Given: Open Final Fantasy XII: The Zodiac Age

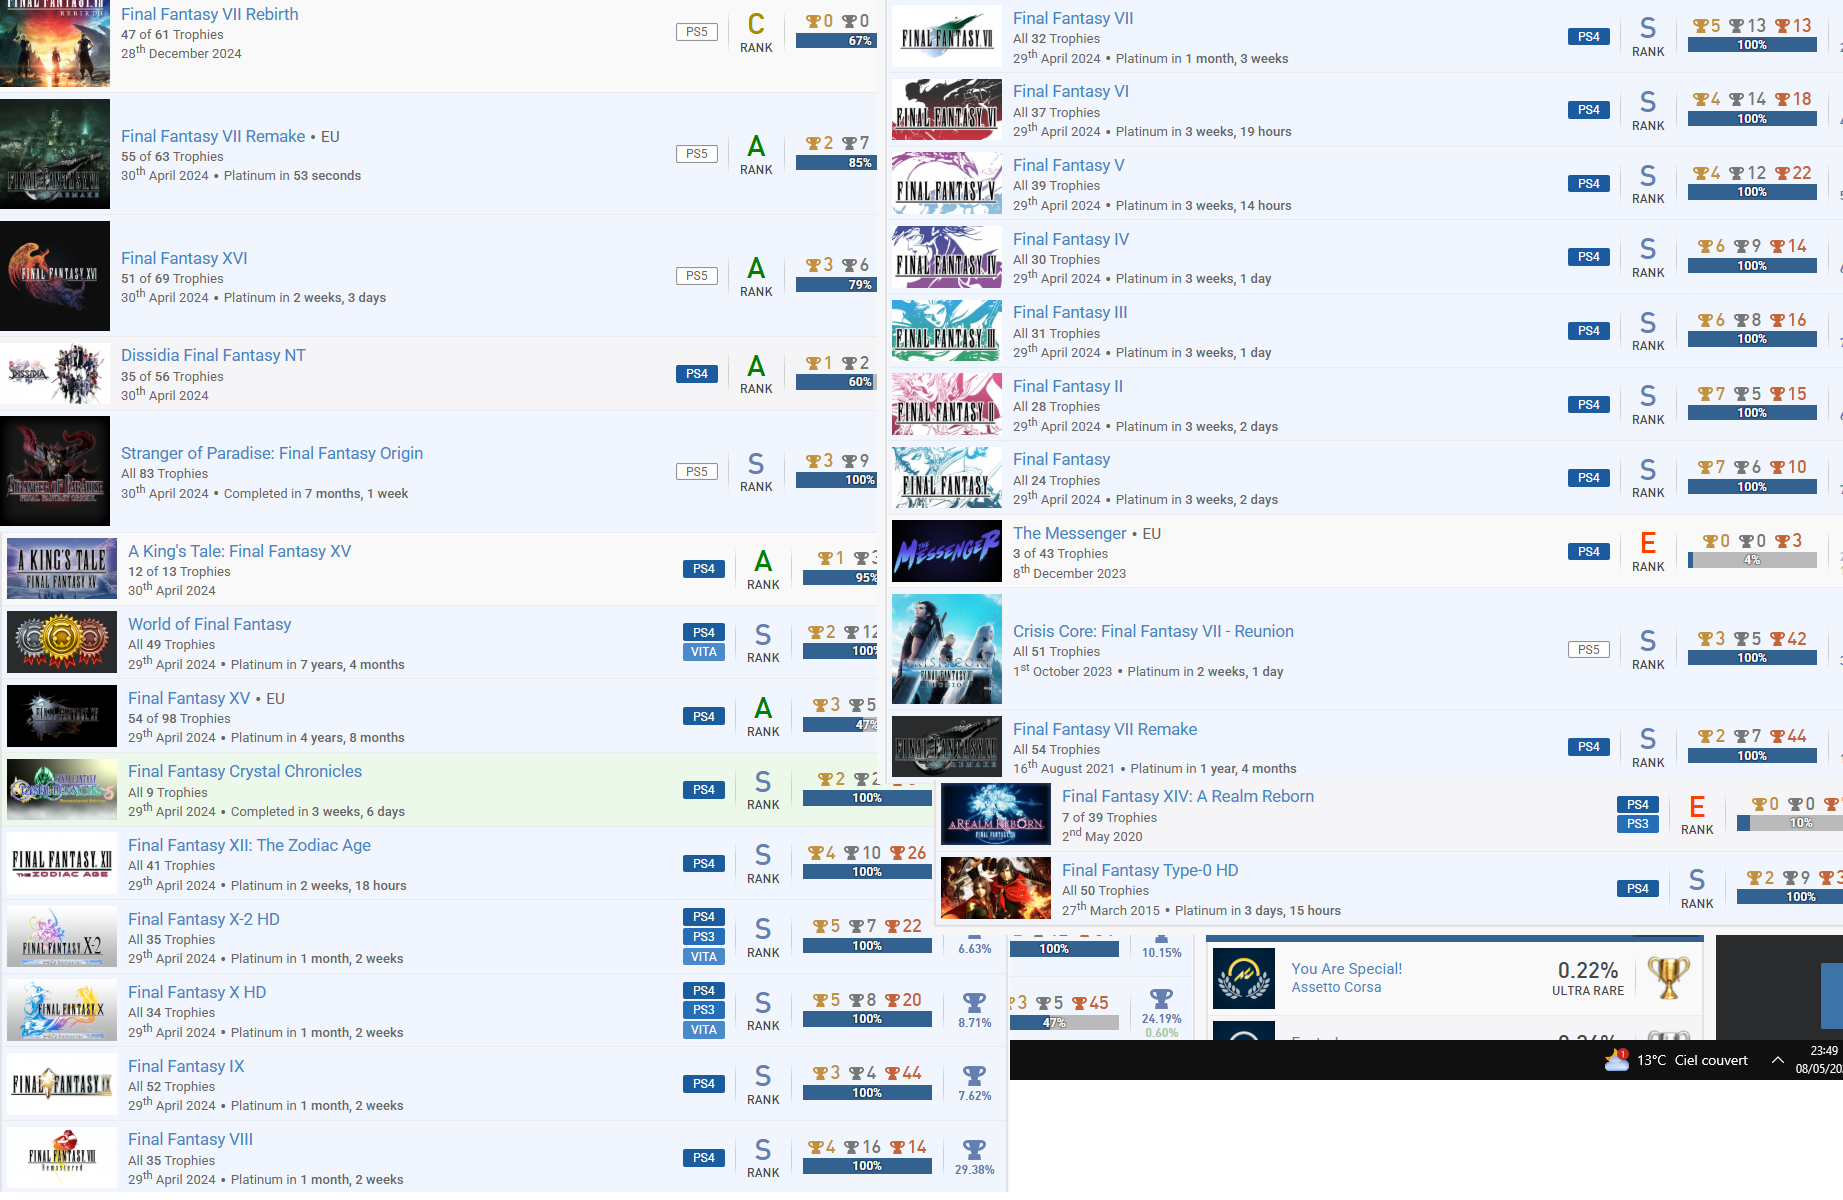Looking at the screenshot, I should click(249, 845).
